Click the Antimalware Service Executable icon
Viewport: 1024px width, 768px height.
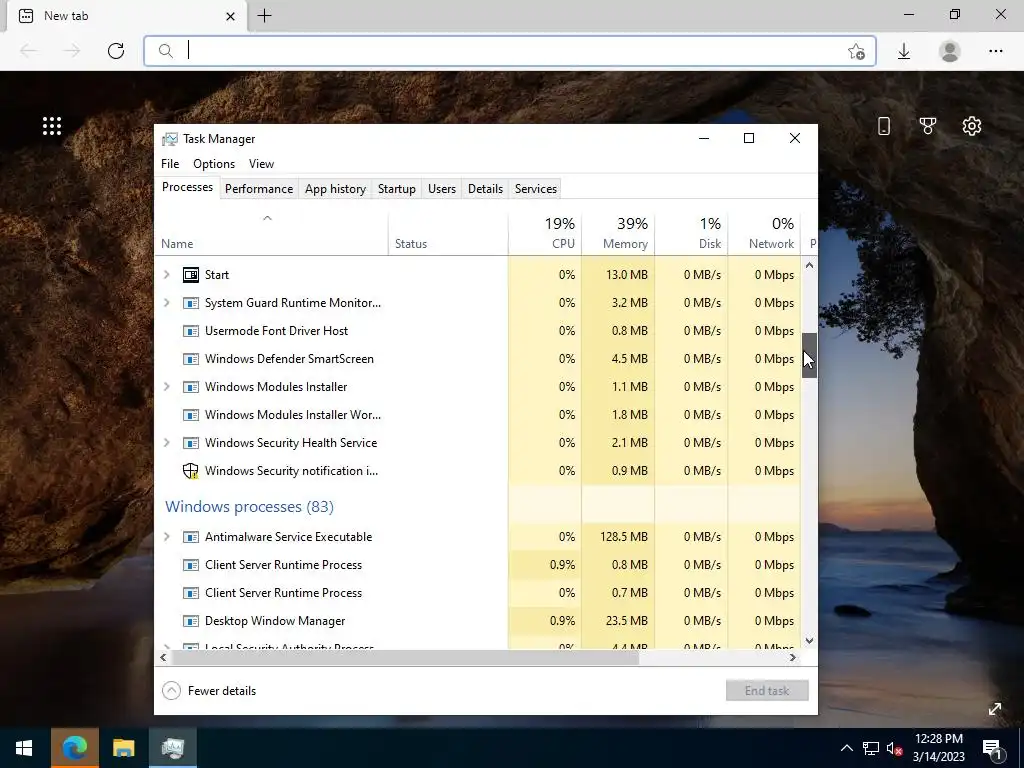click(190, 537)
